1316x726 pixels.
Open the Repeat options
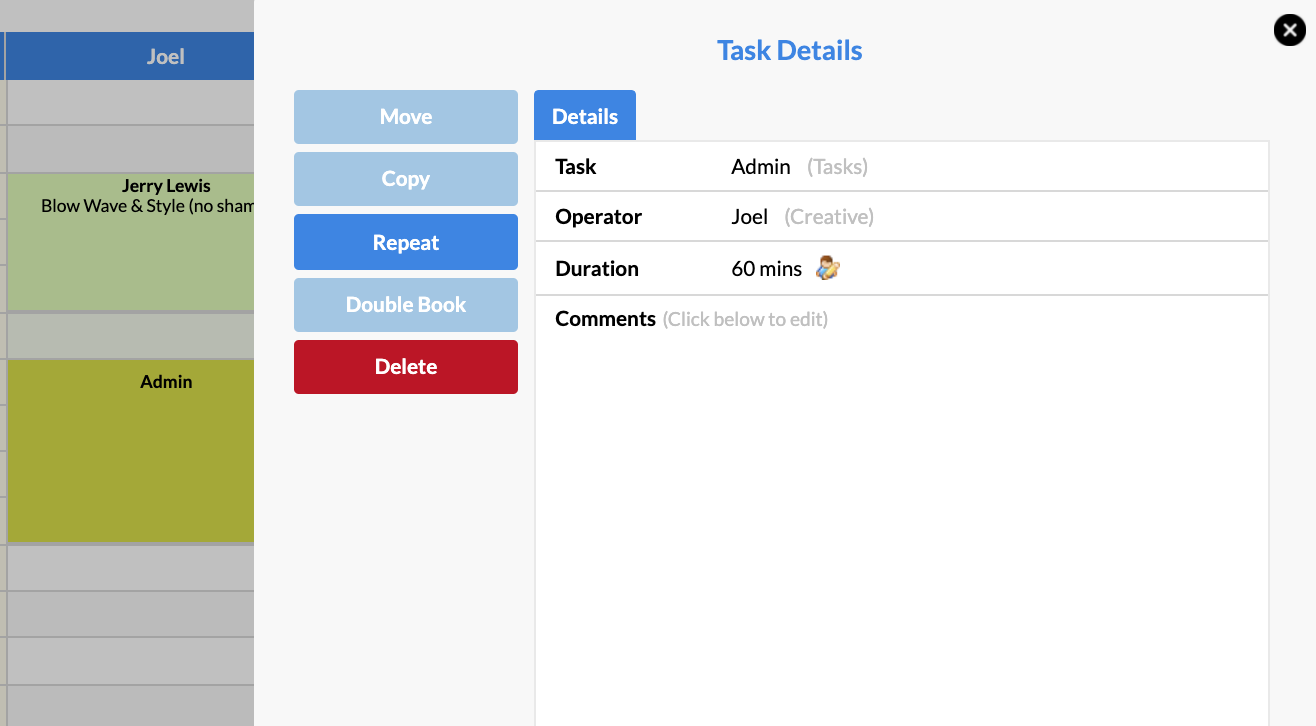pos(405,241)
